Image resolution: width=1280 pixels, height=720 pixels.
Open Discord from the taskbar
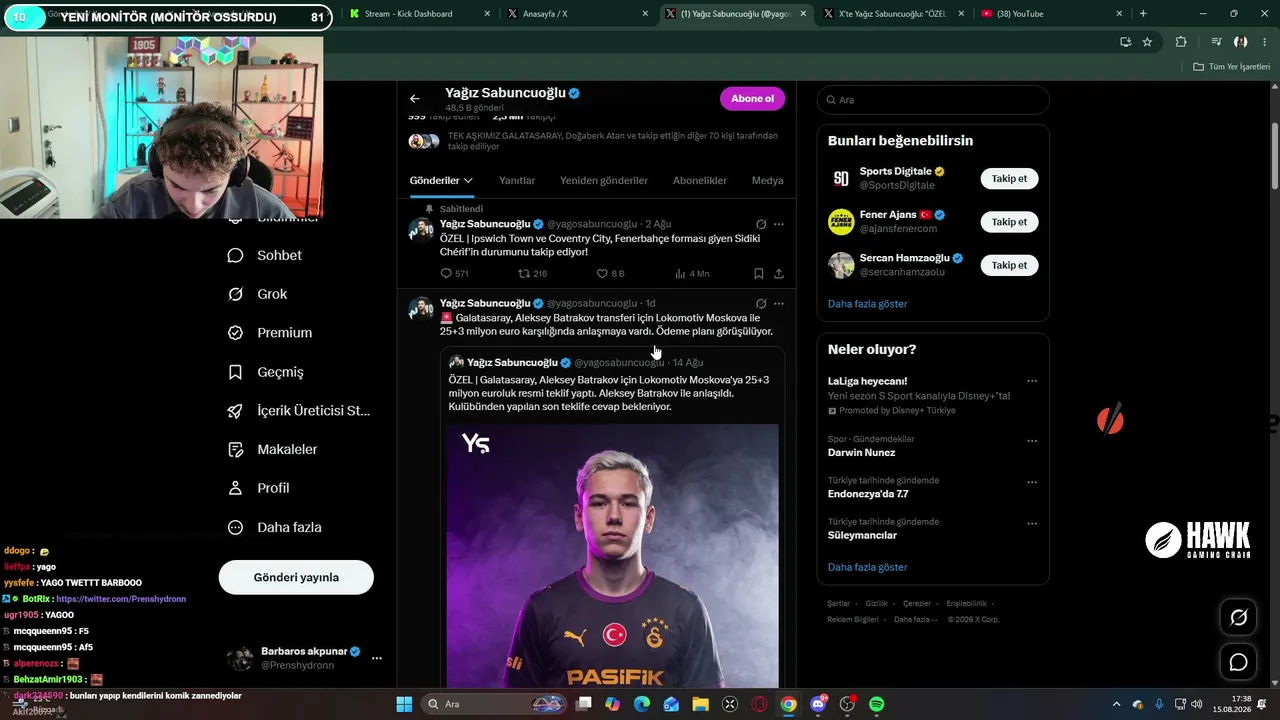[x=818, y=704]
